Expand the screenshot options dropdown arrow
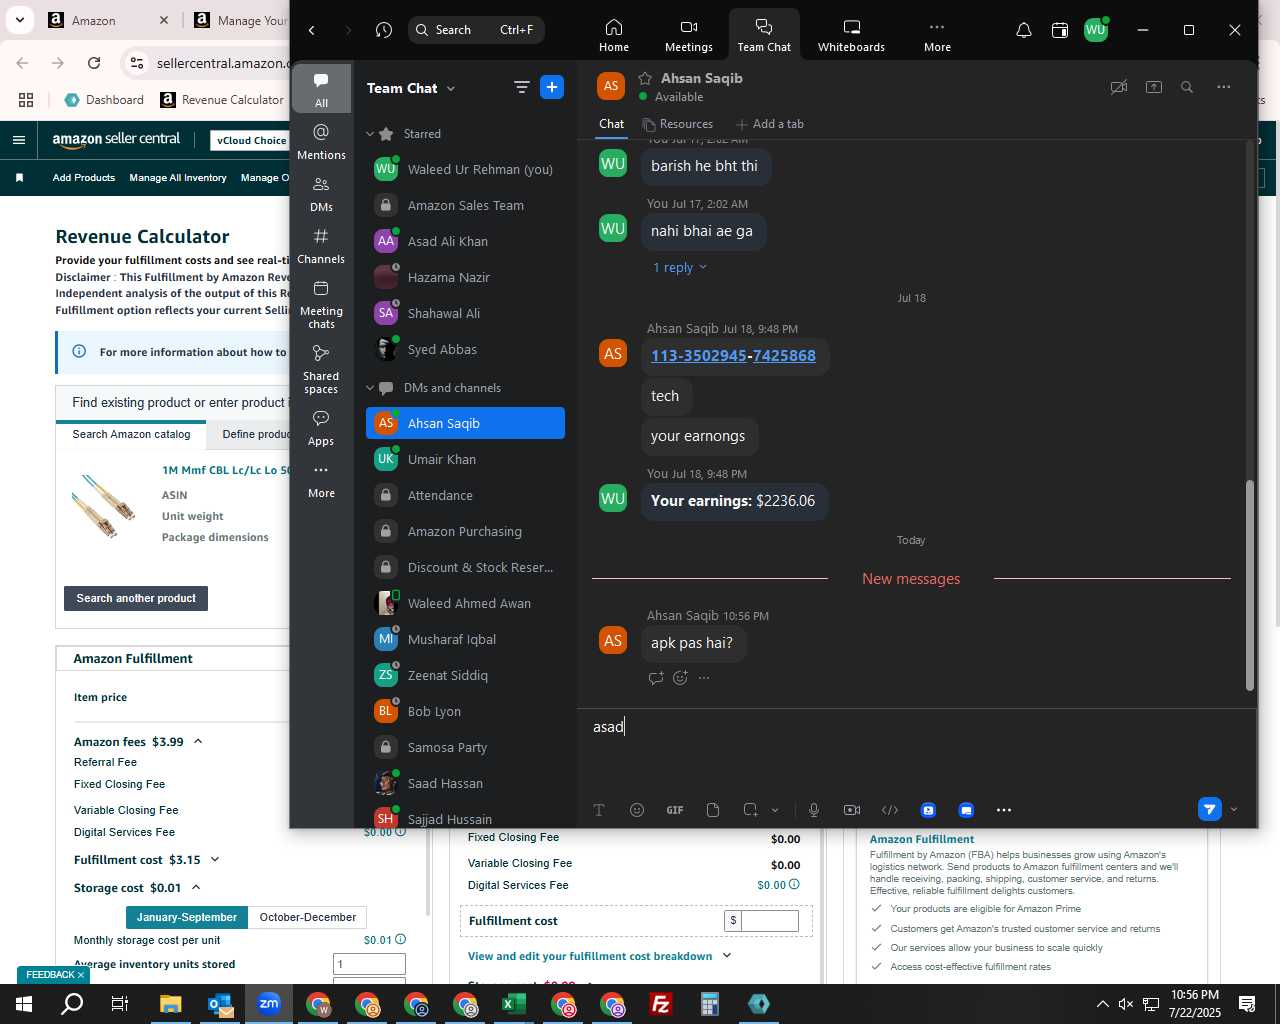Viewport: 1280px width, 1024px height. click(775, 810)
